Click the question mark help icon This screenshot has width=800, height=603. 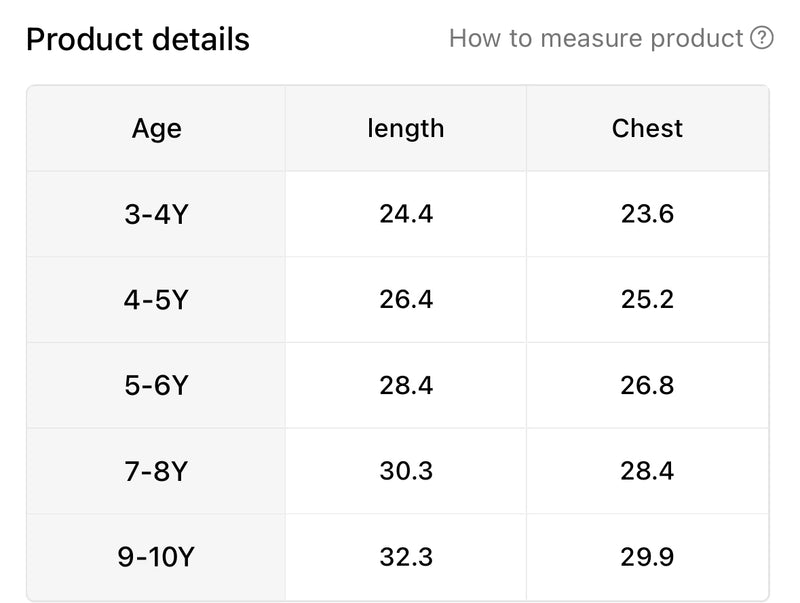[762, 38]
